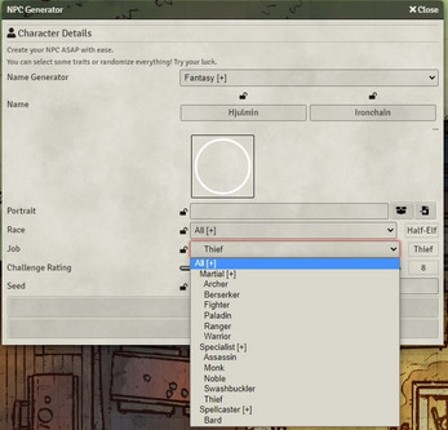Choose Berserker from job list

point(295,295)
